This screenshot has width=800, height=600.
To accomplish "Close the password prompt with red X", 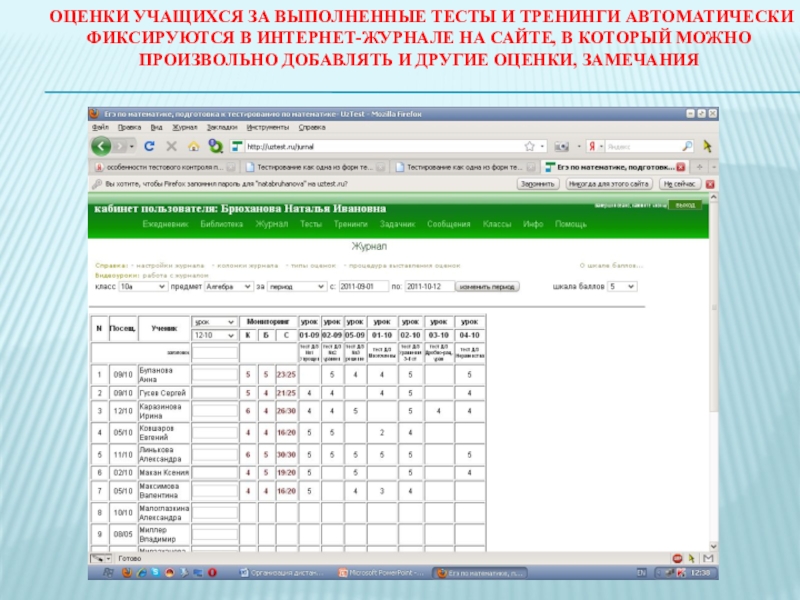I will pos(710,184).
